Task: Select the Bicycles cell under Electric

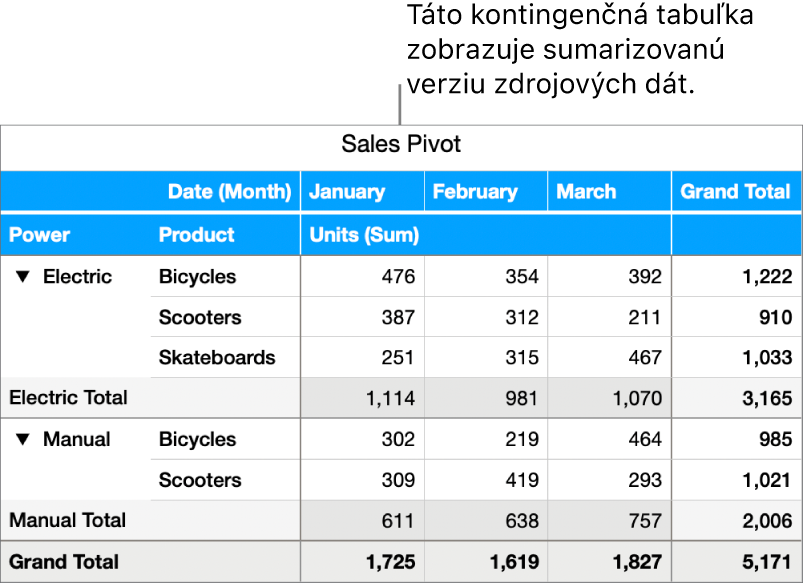Action: coord(197,277)
